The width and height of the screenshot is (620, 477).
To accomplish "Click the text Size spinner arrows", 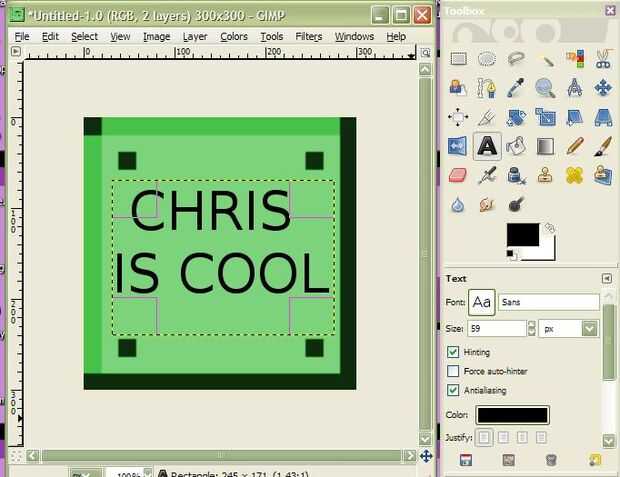I will pos(532,329).
